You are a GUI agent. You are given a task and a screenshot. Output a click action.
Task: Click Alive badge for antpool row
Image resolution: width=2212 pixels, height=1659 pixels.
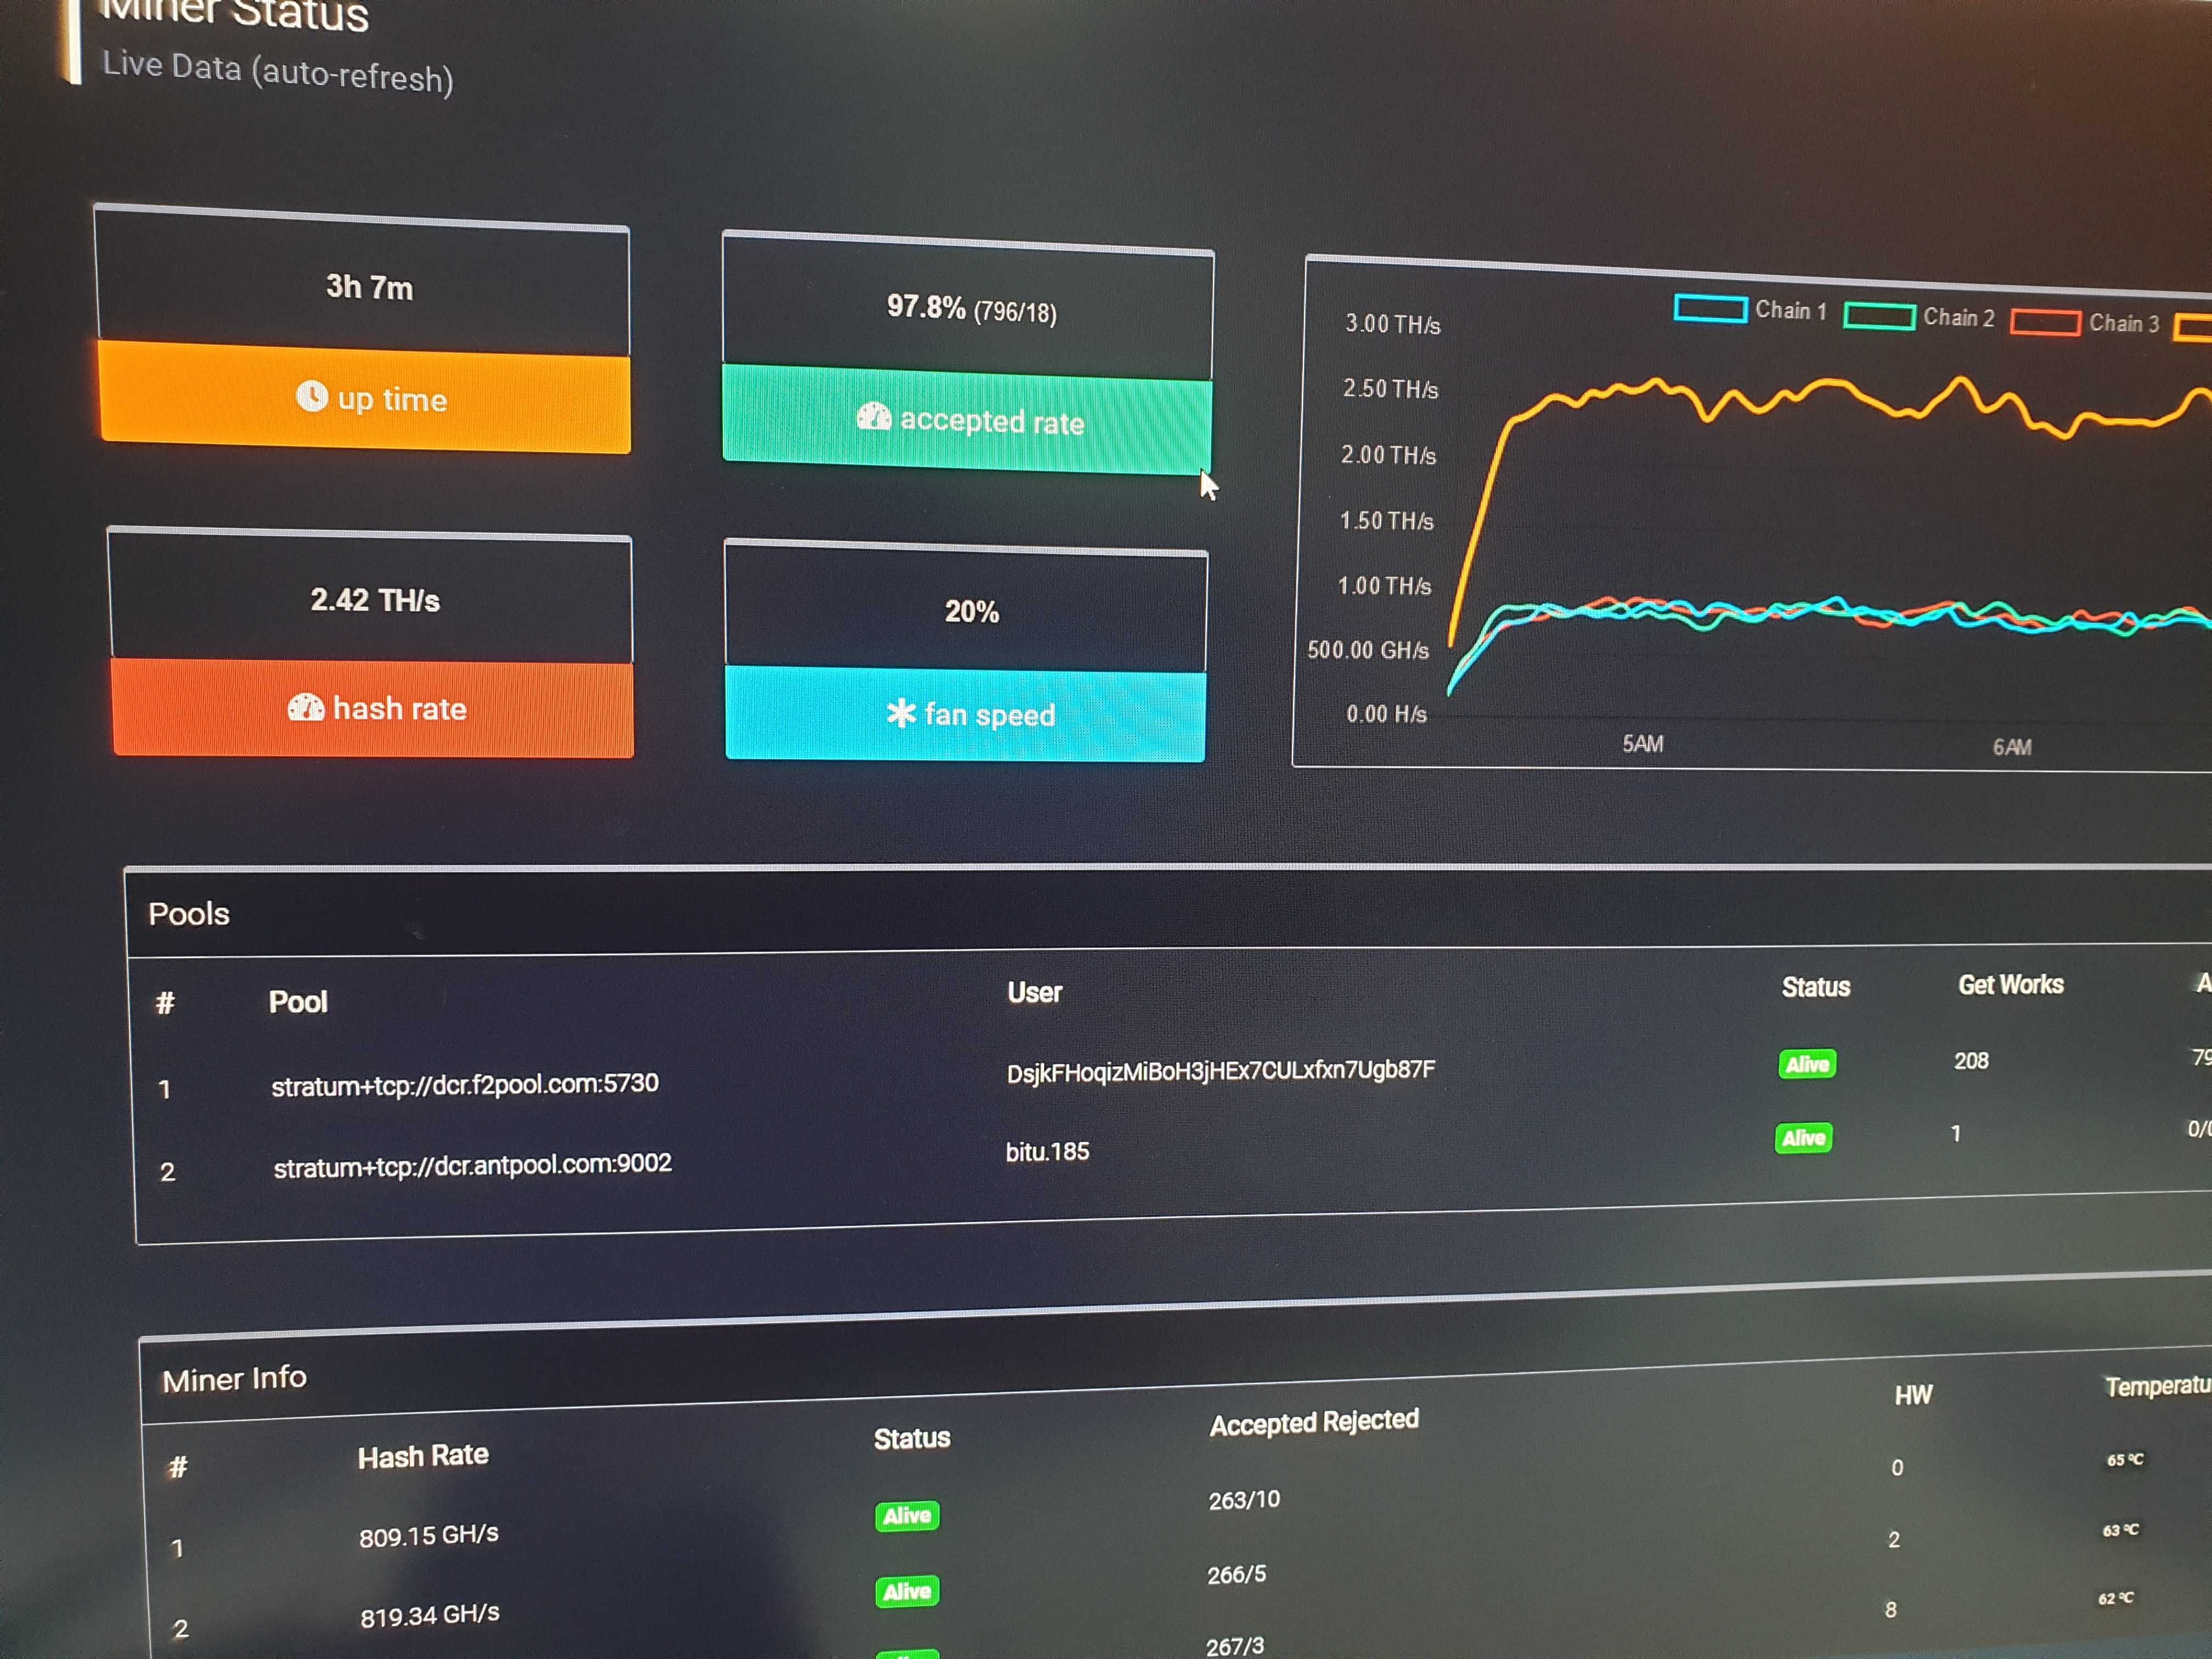tap(1803, 1137)
